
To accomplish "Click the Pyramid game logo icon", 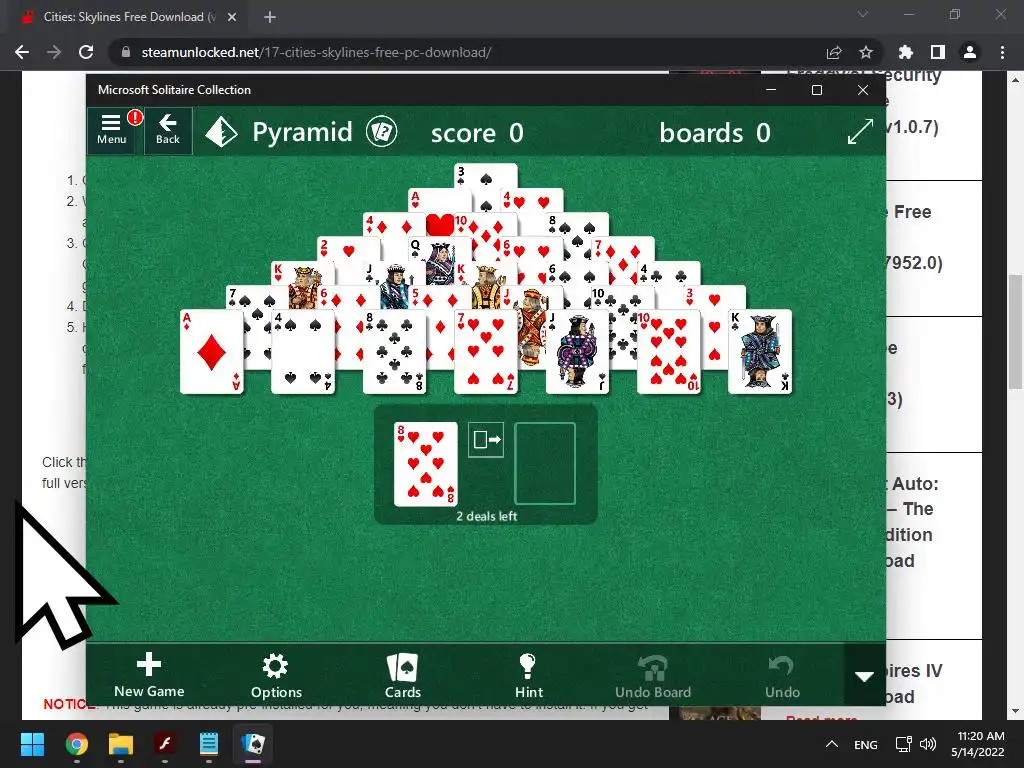I will point(222,132).
